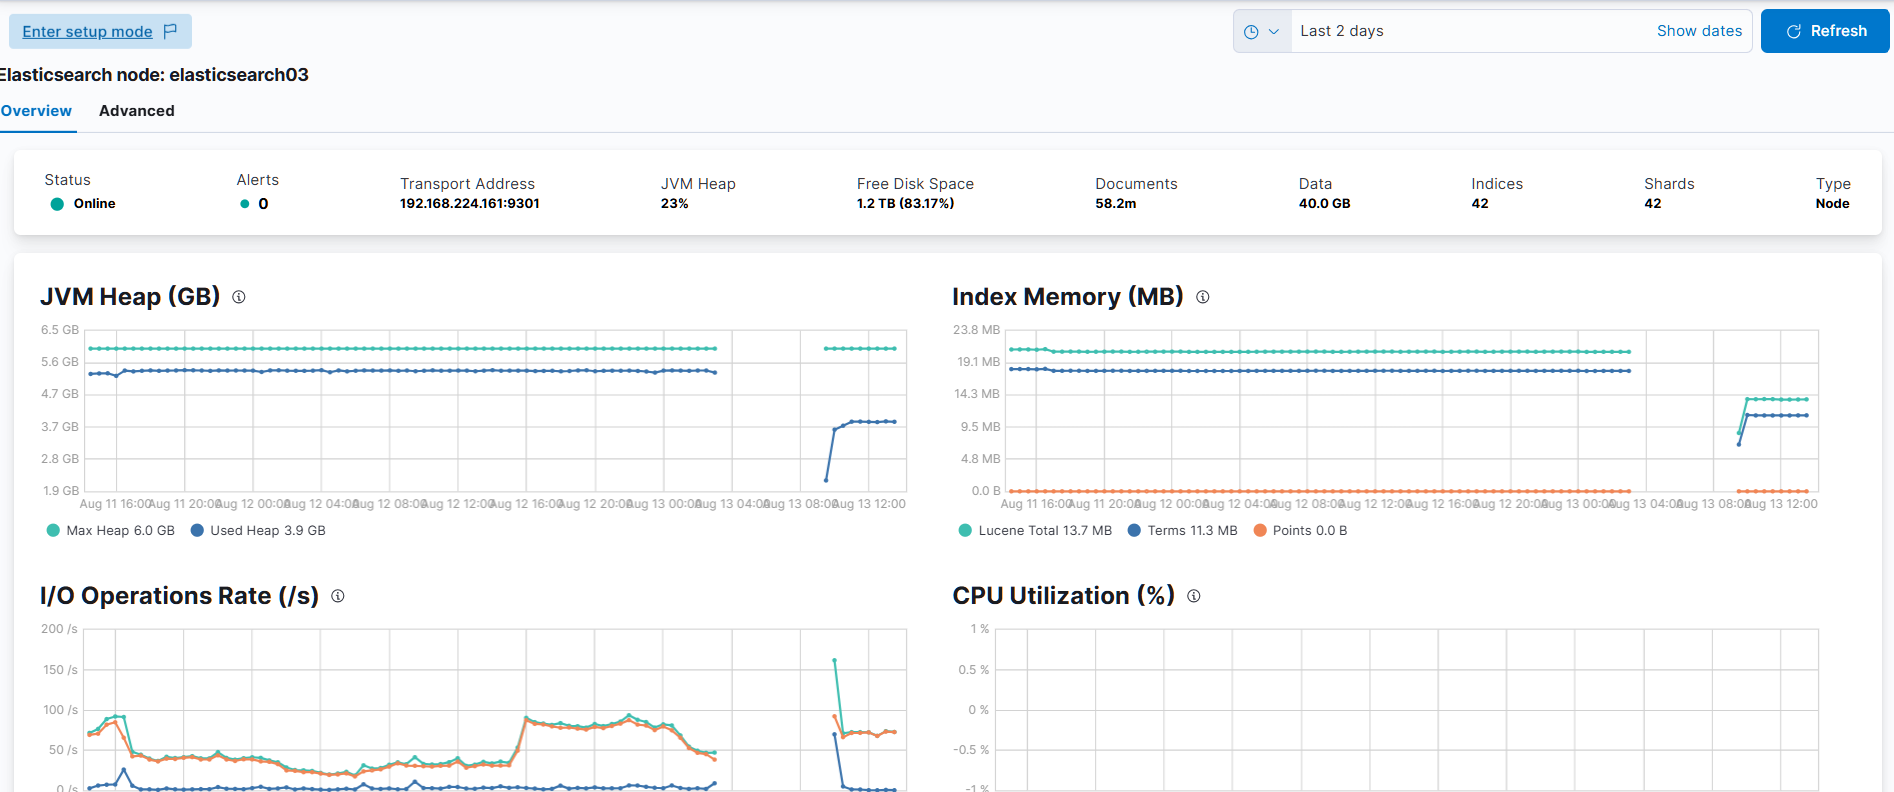
Task: Click info icon beside CPU Utilization title
Action: [x=1194, y=596]
